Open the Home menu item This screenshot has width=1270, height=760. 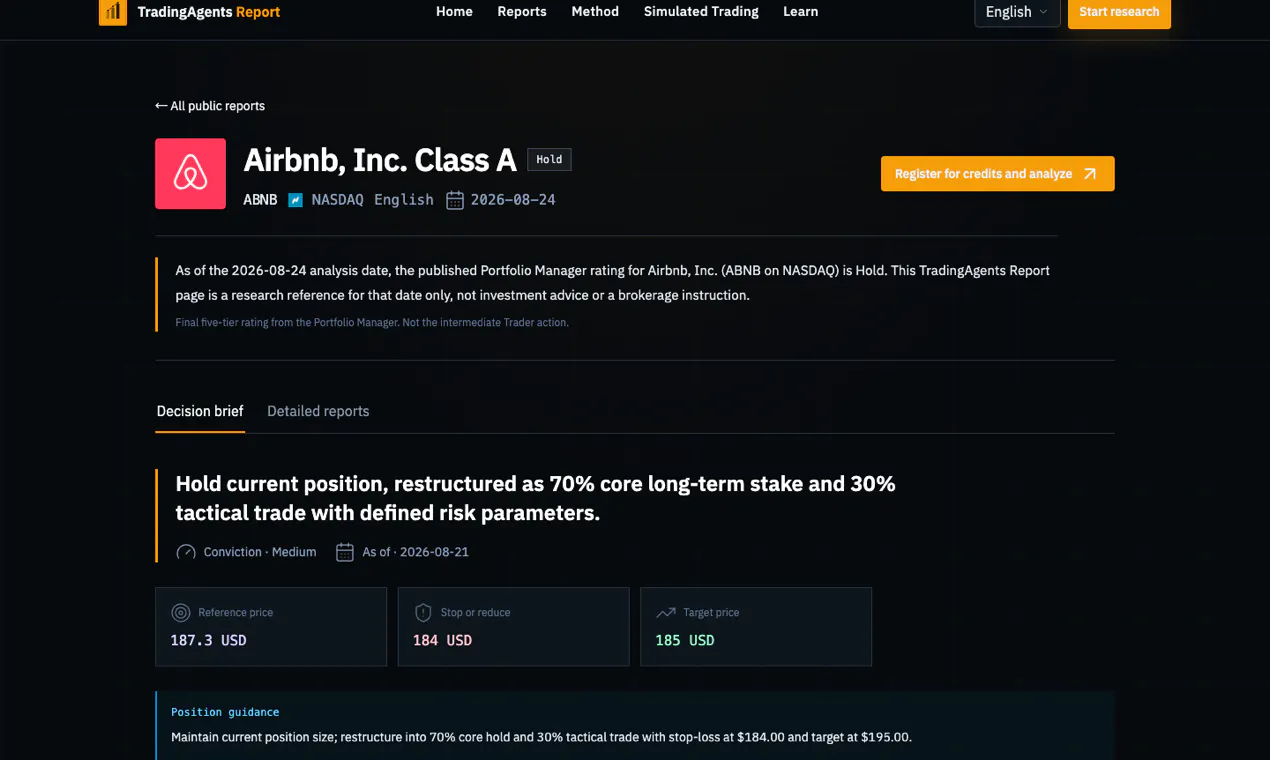pyautogui.click(x=454, y=12)
